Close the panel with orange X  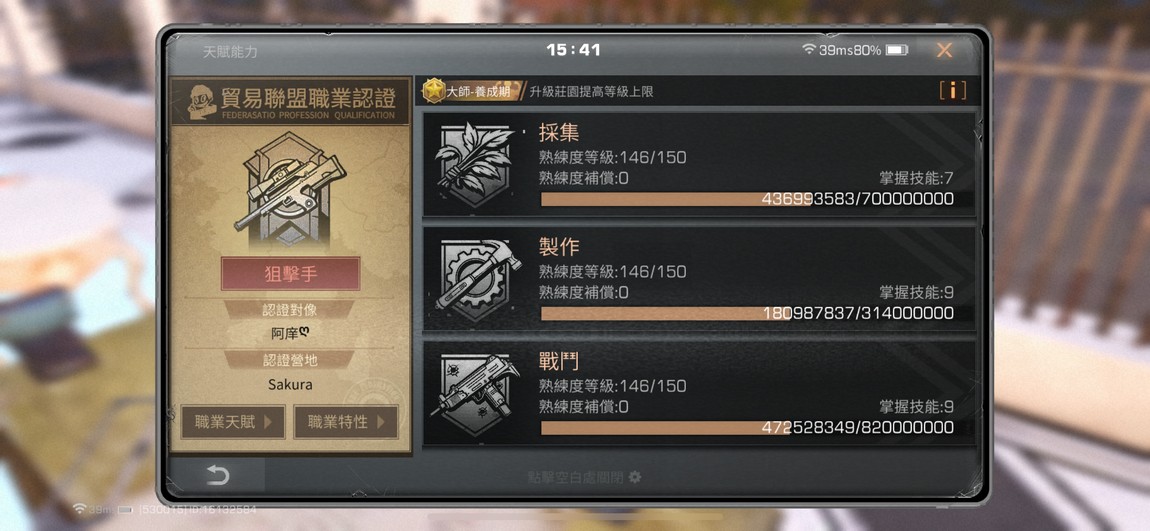pos(944,50)
